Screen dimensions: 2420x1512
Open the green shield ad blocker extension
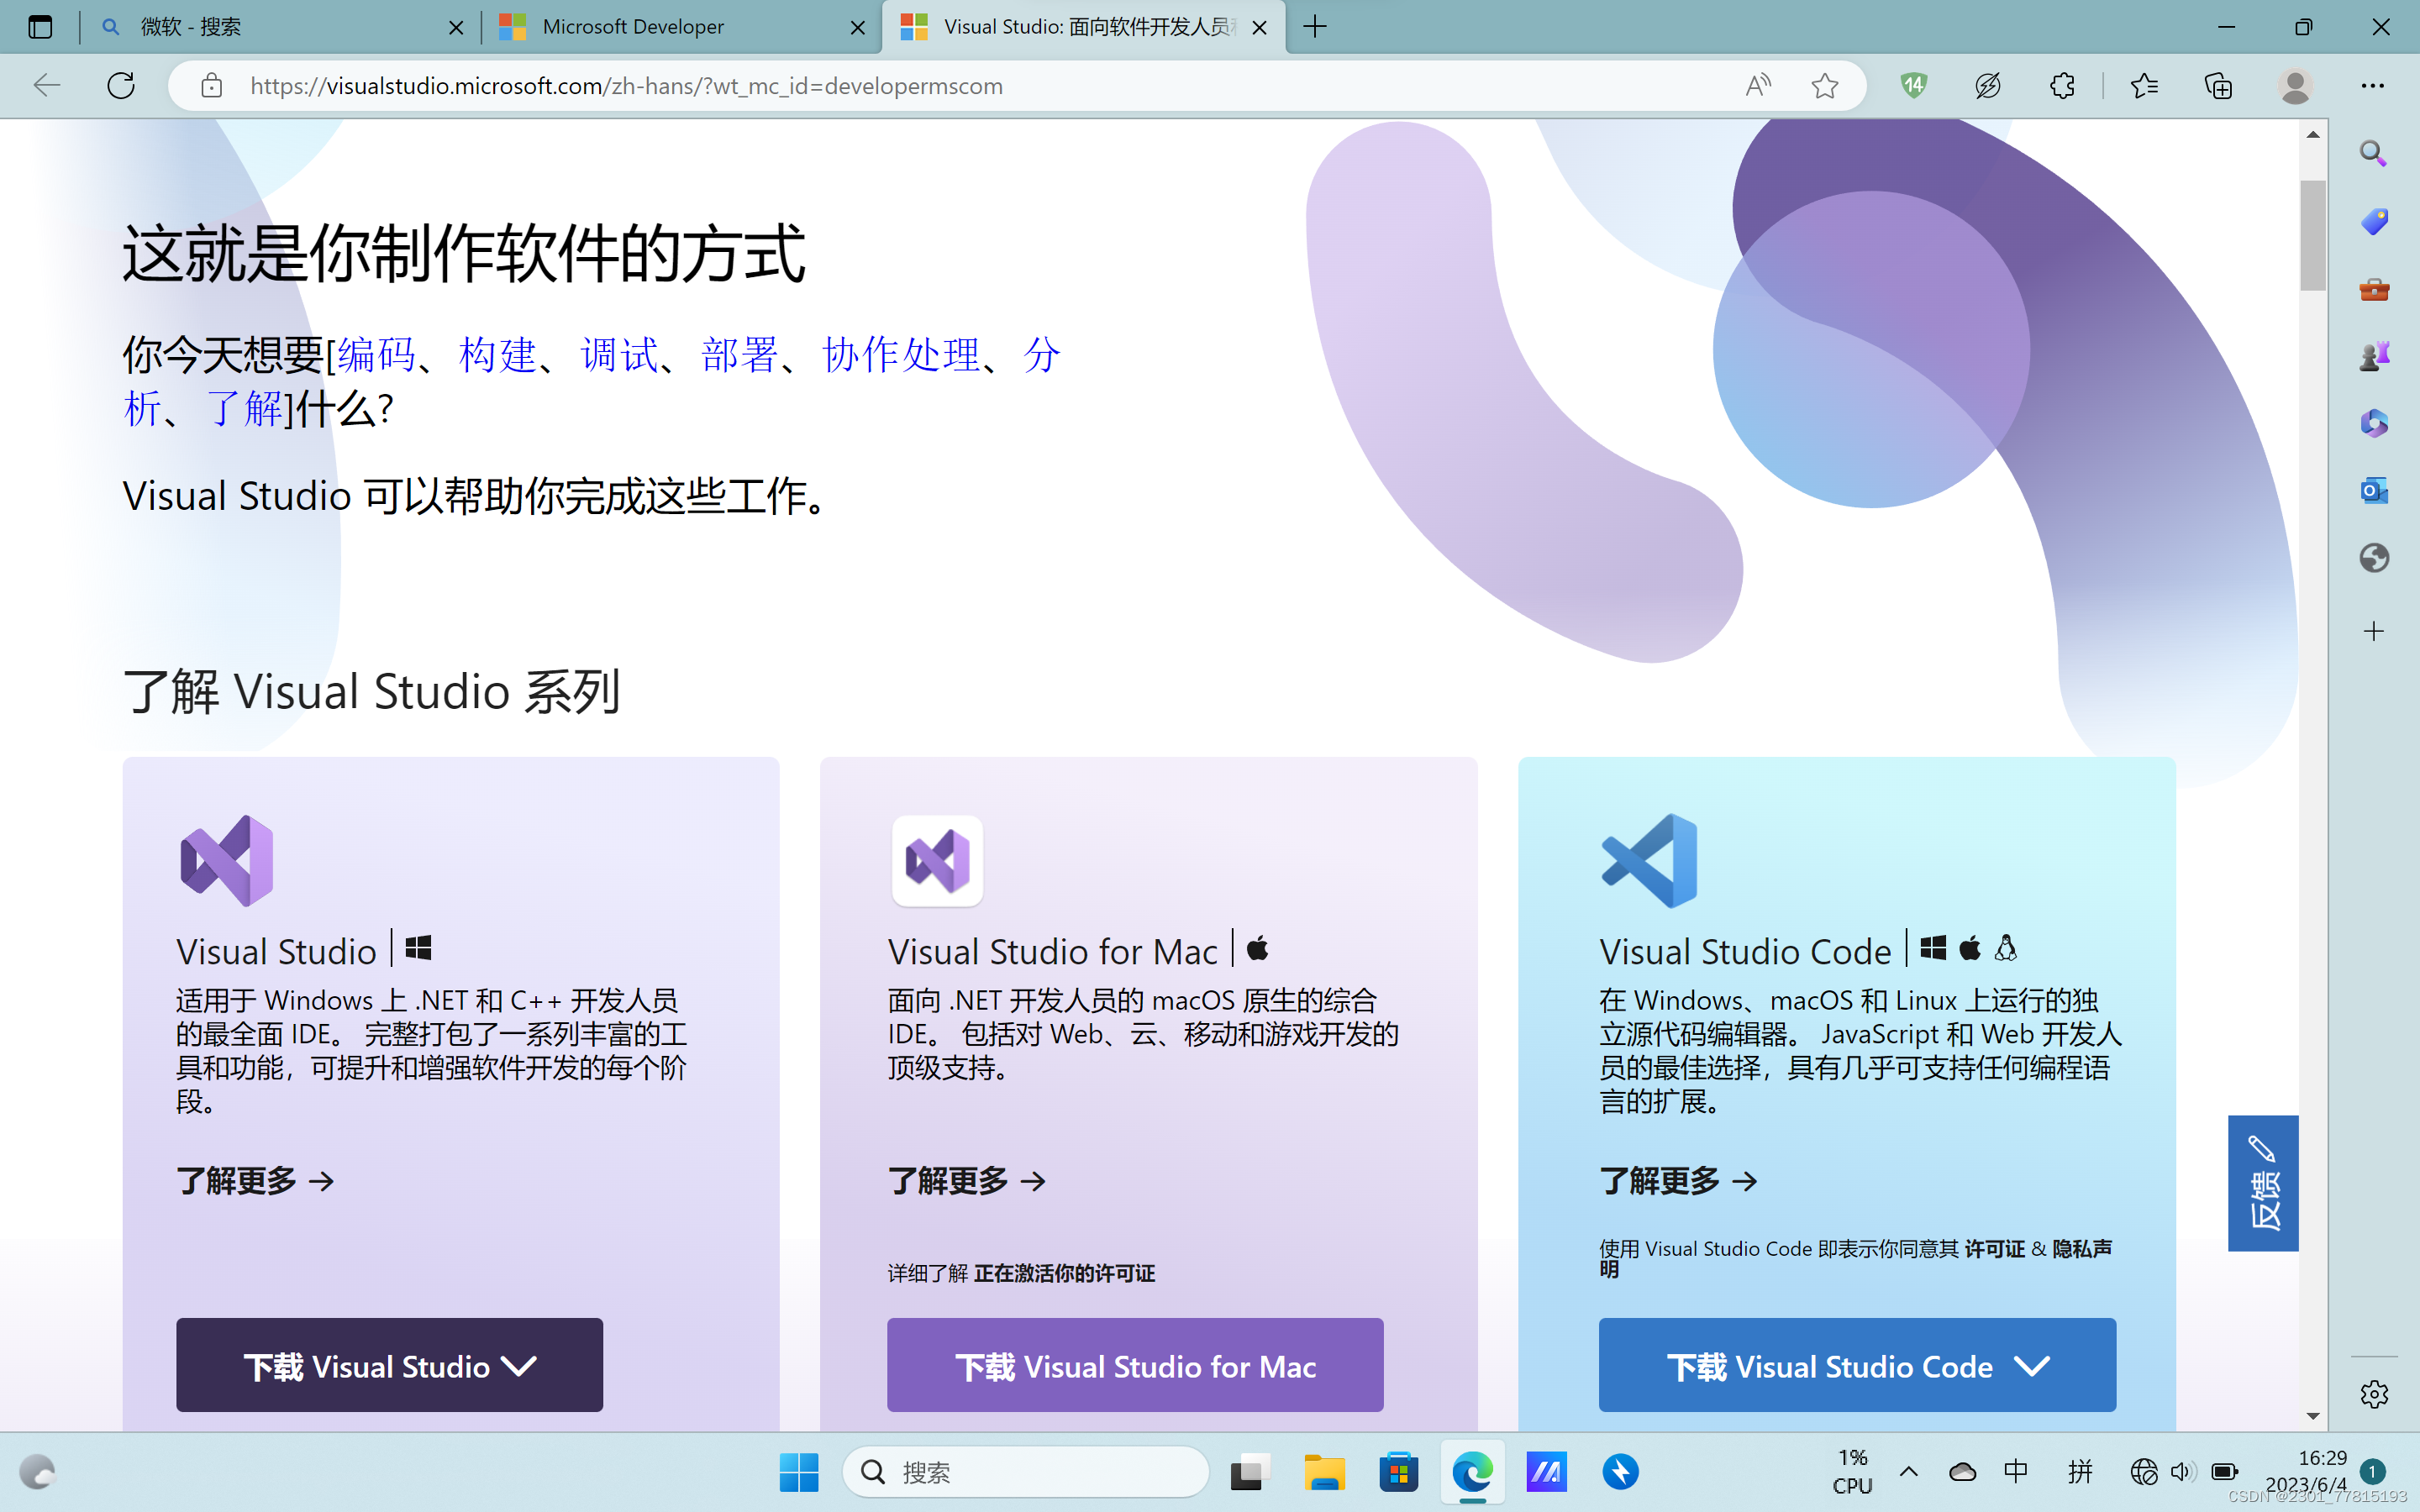(1913, 86)
